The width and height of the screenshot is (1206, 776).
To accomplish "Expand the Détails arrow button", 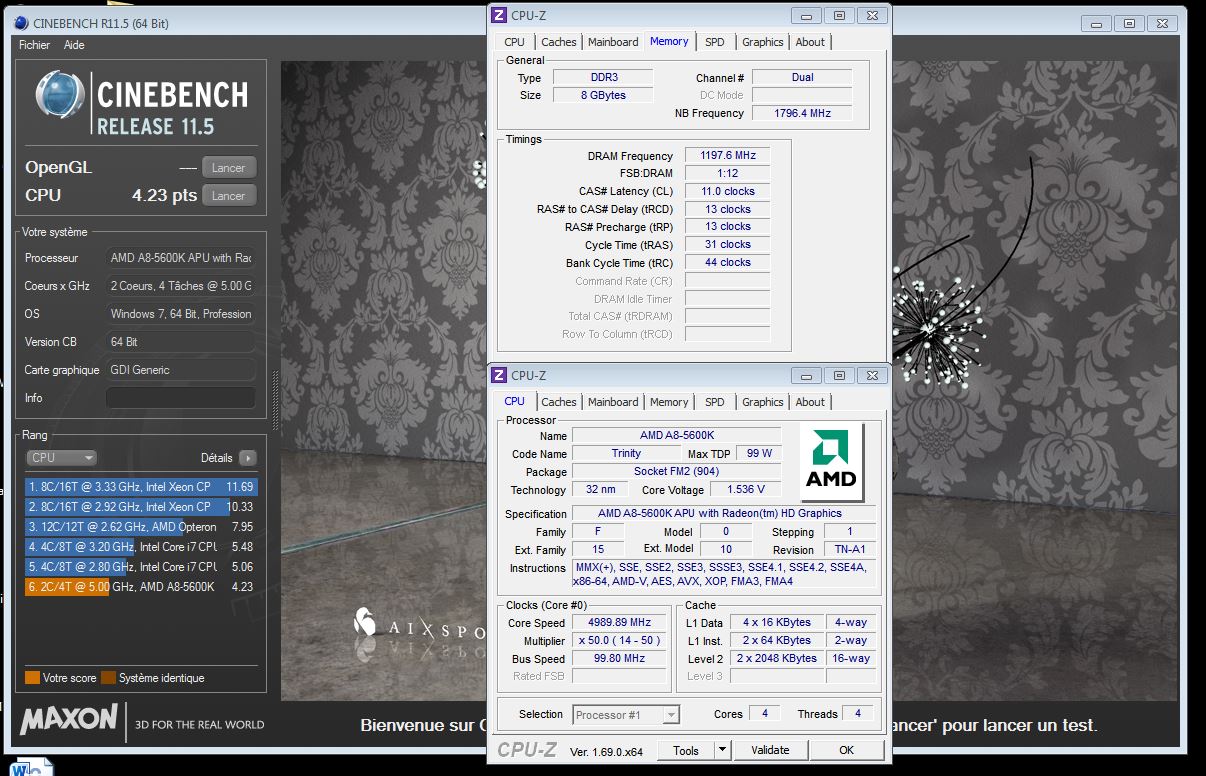I will 247,458.
